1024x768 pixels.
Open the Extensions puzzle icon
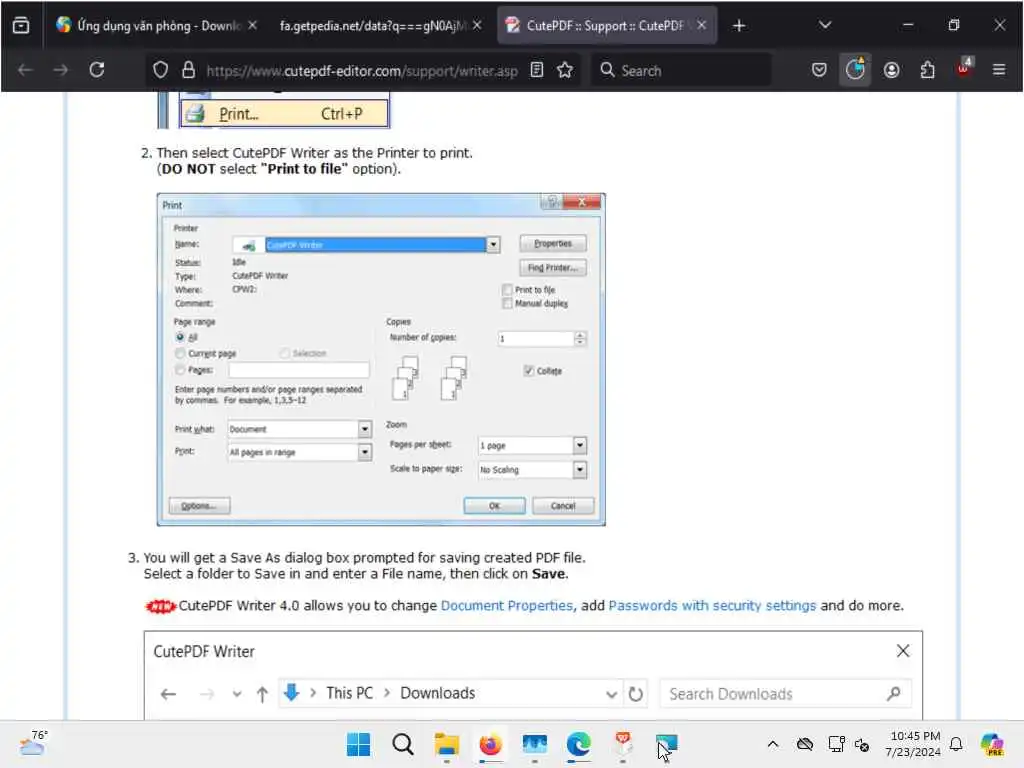coord(927,70)
